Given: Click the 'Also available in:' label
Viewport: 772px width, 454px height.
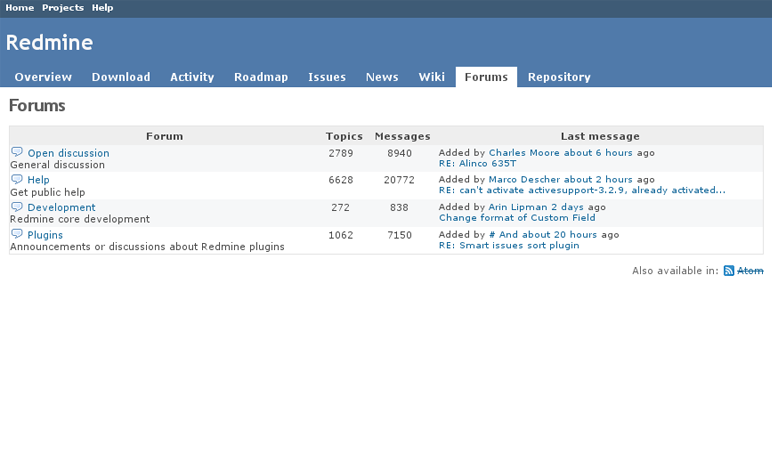Looking at the screenshot, I should coord(676,271).
